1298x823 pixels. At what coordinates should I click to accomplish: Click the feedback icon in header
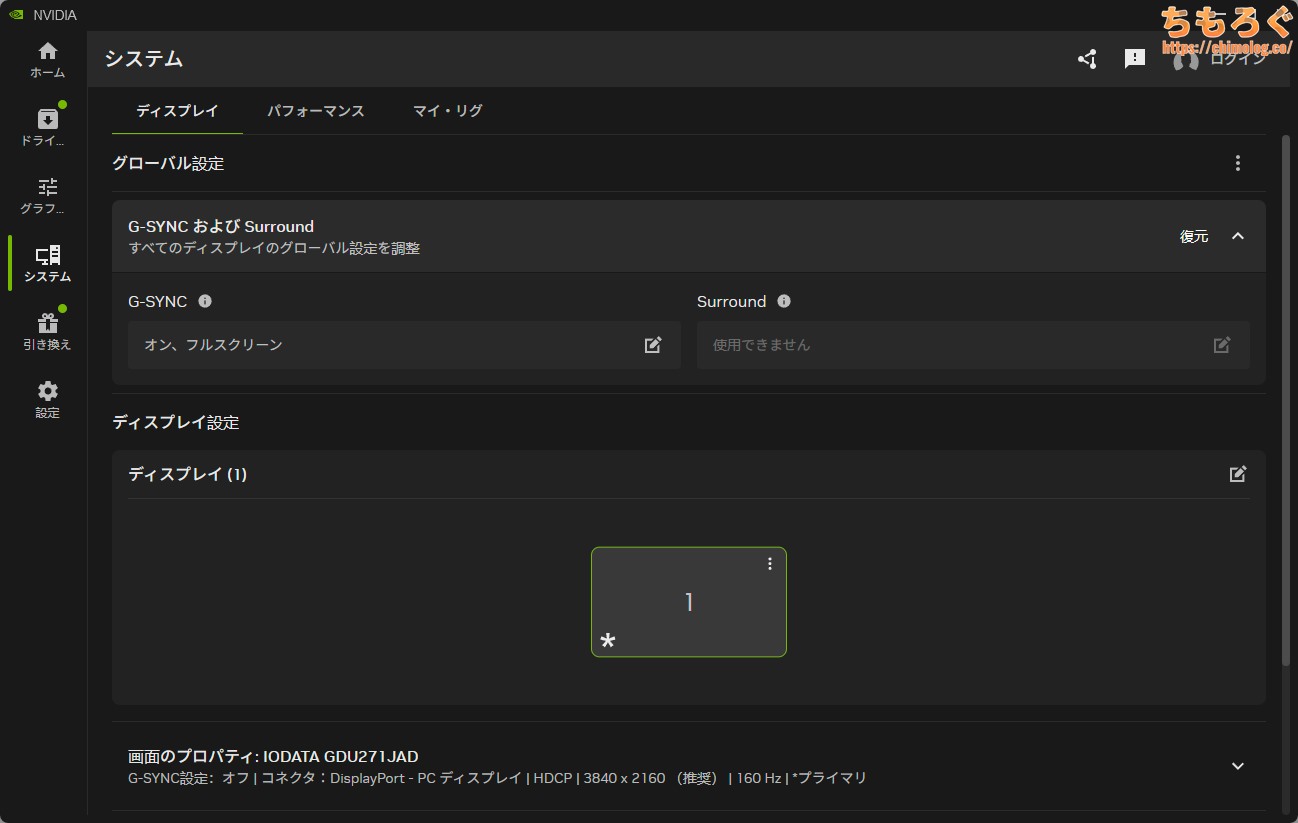pyautogui.click(x=1135, y=59)
